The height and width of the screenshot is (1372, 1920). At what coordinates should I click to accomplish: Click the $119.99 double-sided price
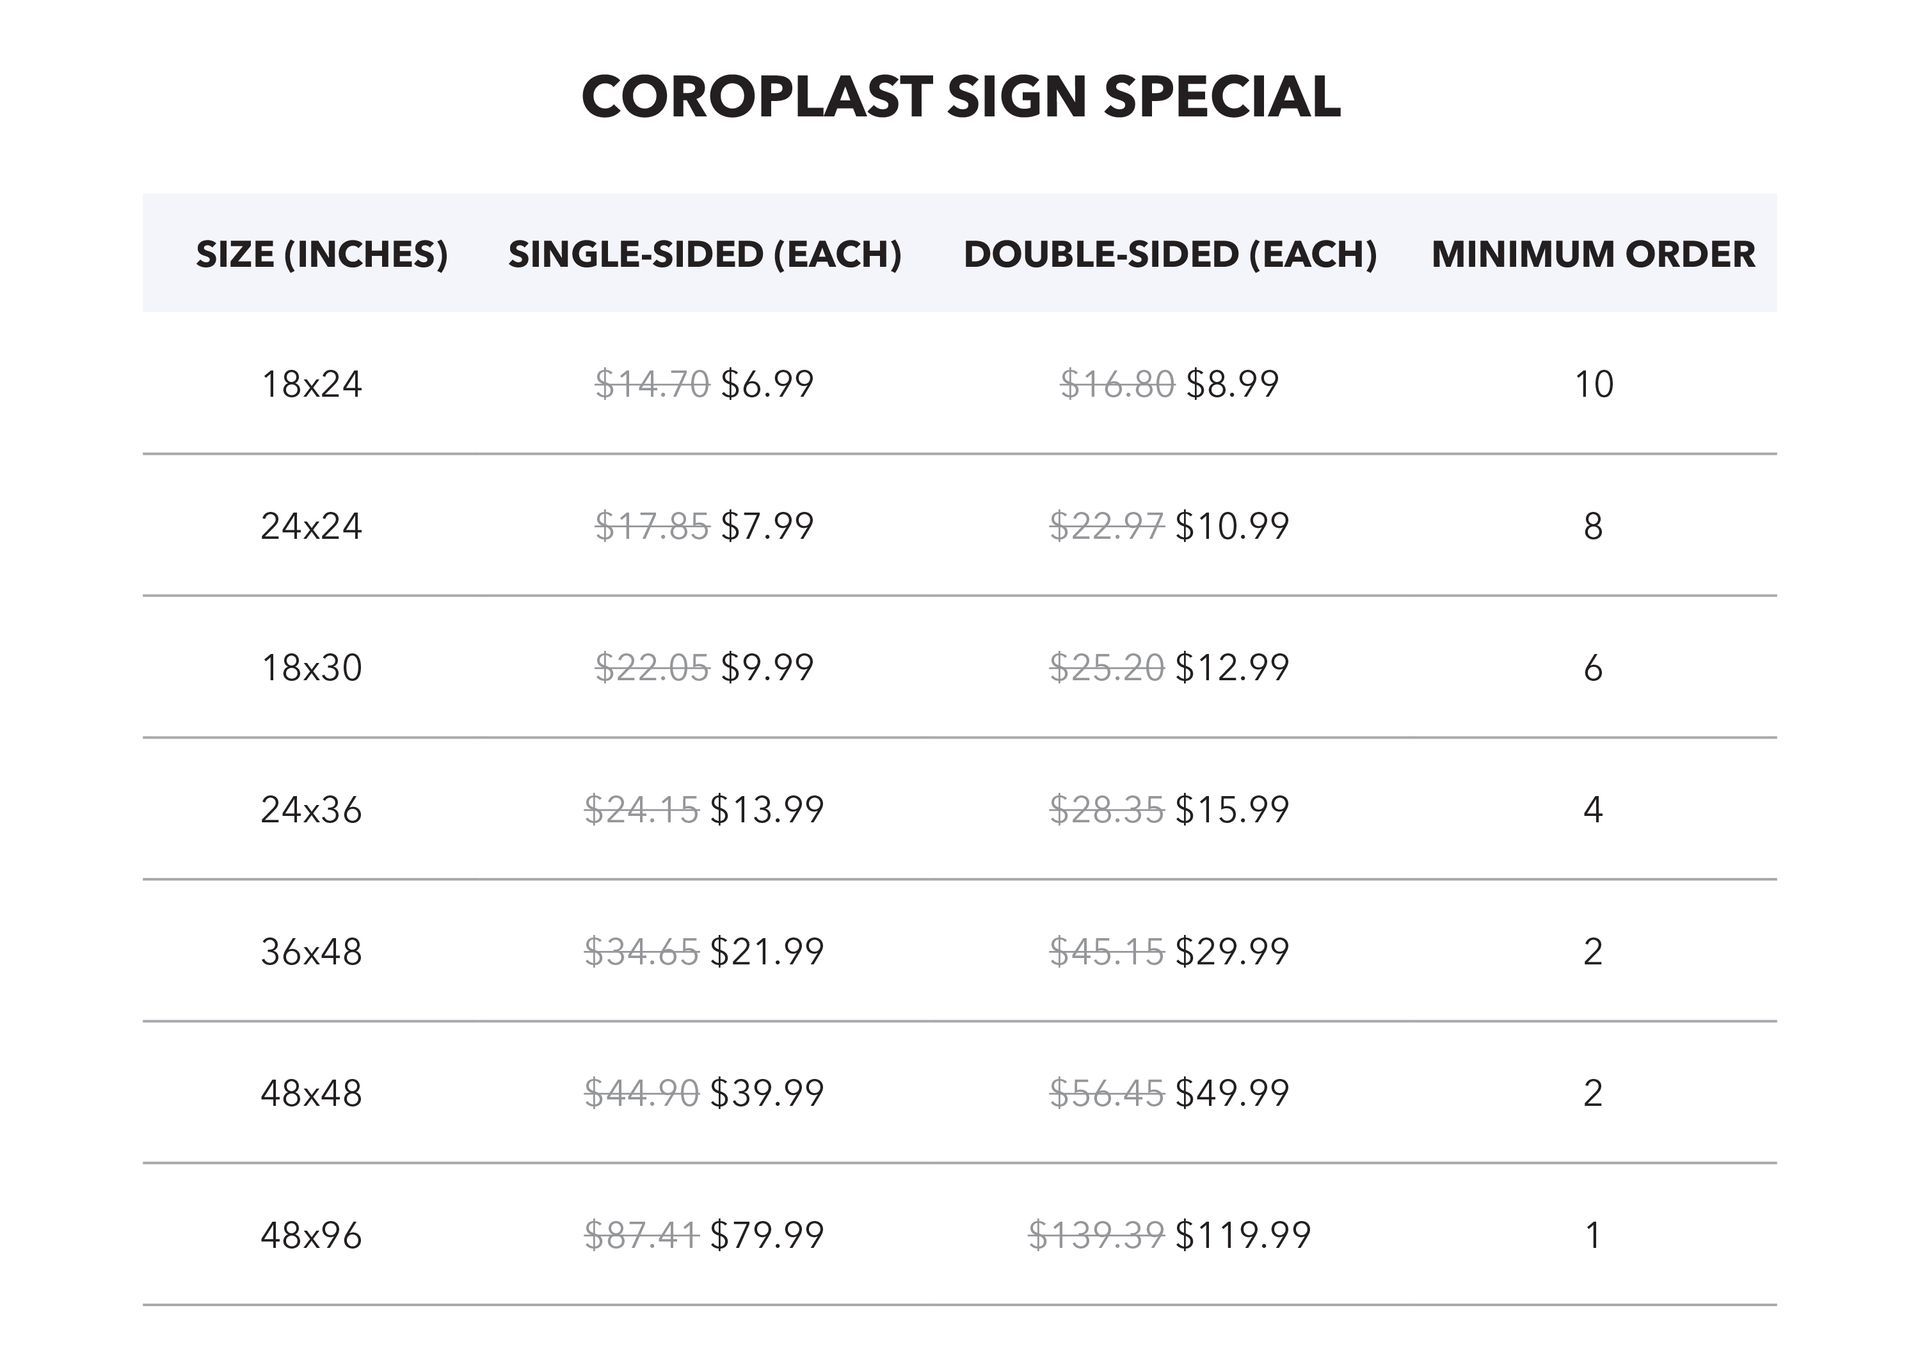pos(1243,1236)
